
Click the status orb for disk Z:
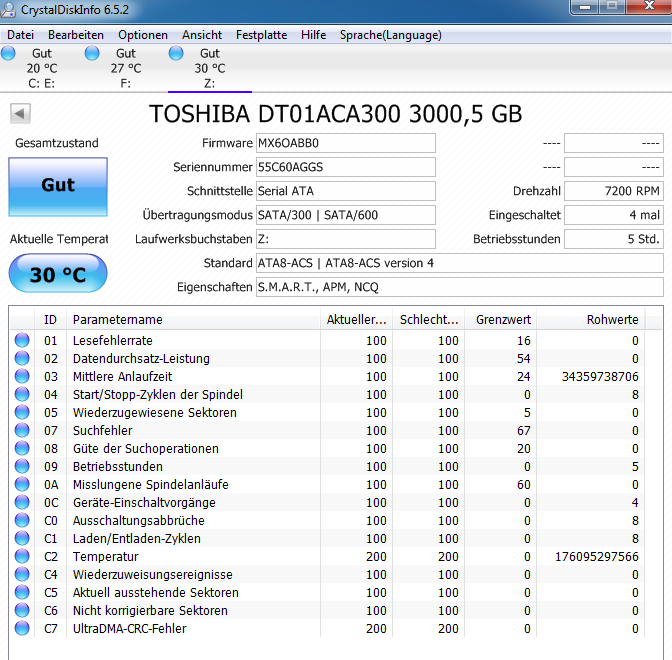tap(176, 54)
